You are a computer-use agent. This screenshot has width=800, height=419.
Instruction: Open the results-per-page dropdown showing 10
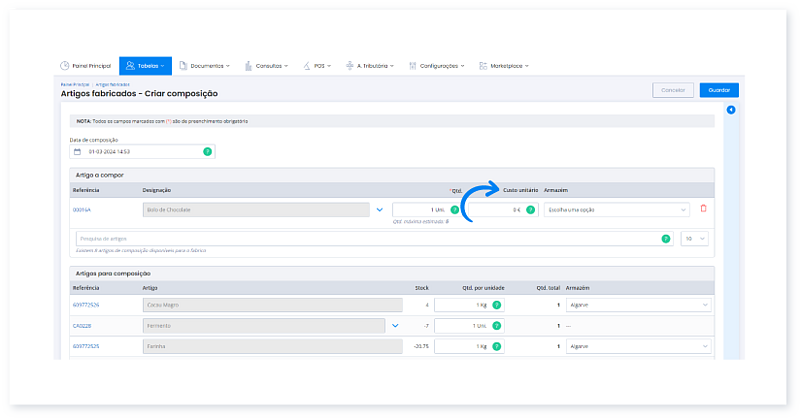coord(695,239)
